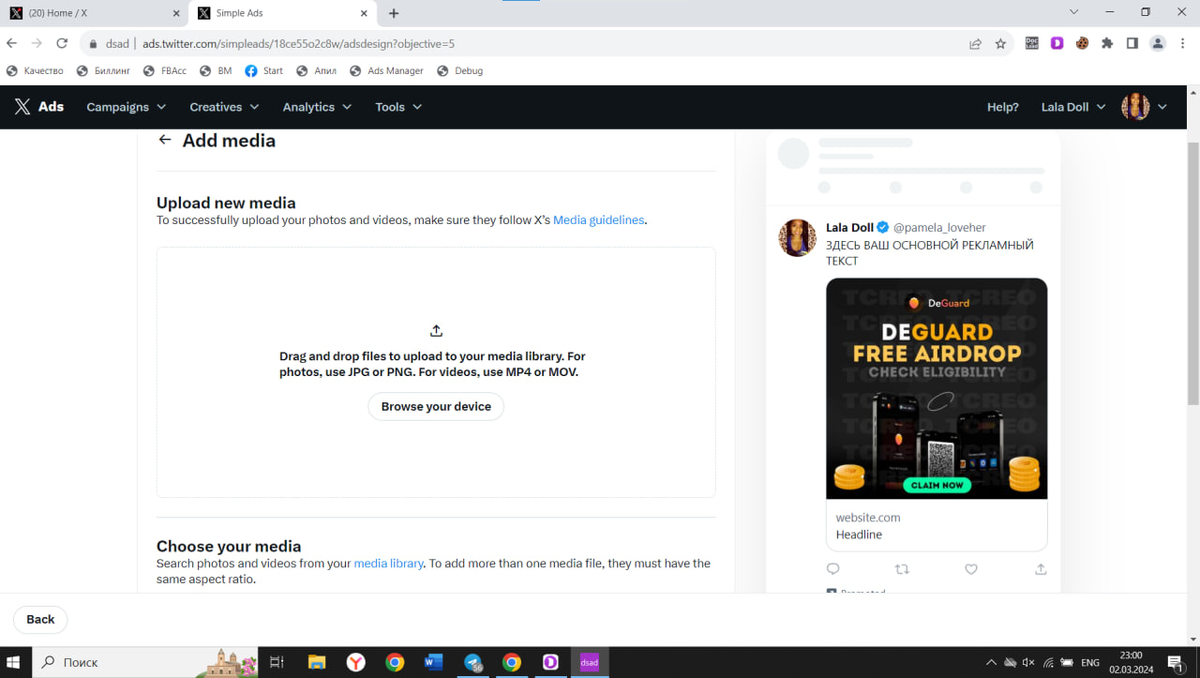Image resolution: width=1200 pixels, height=678 pixels.
Task: Open the Chrome profile icon
Action: tap(1158, 43)
